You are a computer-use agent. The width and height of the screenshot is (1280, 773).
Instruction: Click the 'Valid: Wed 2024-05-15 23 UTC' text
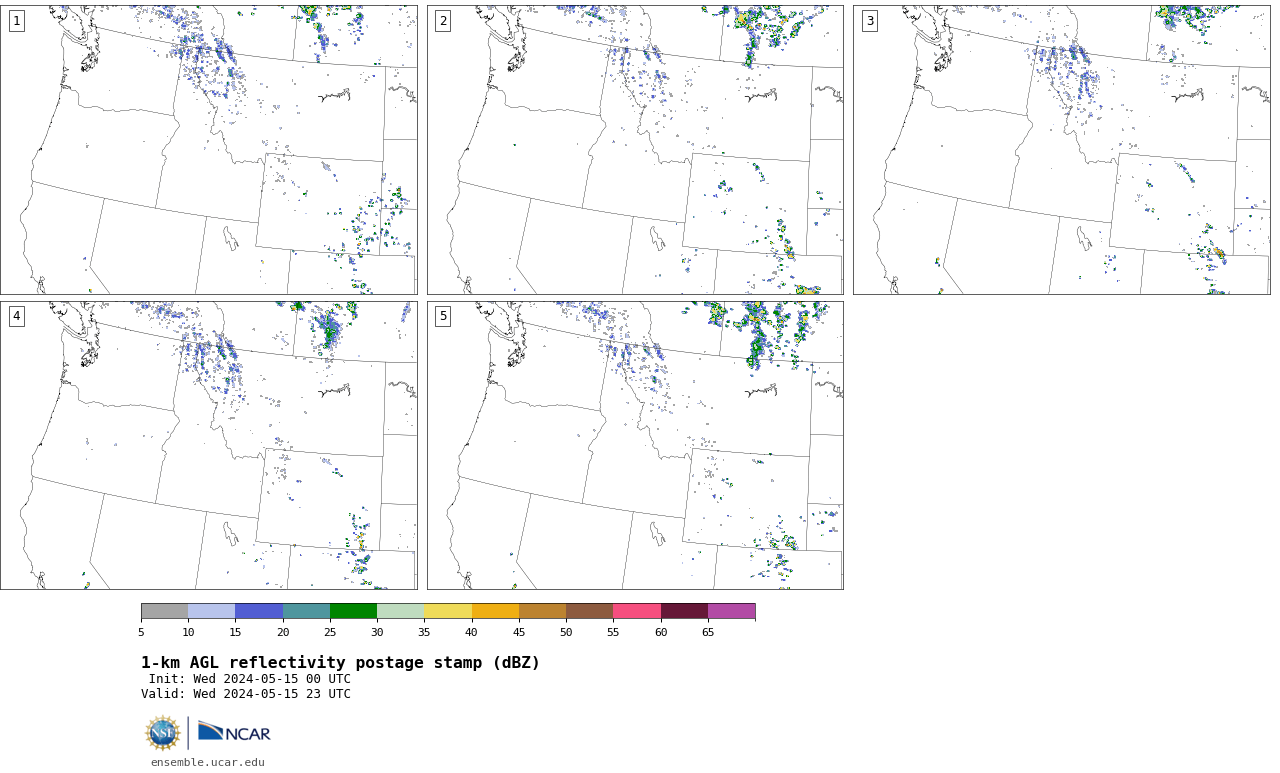(x=246, y=694)
